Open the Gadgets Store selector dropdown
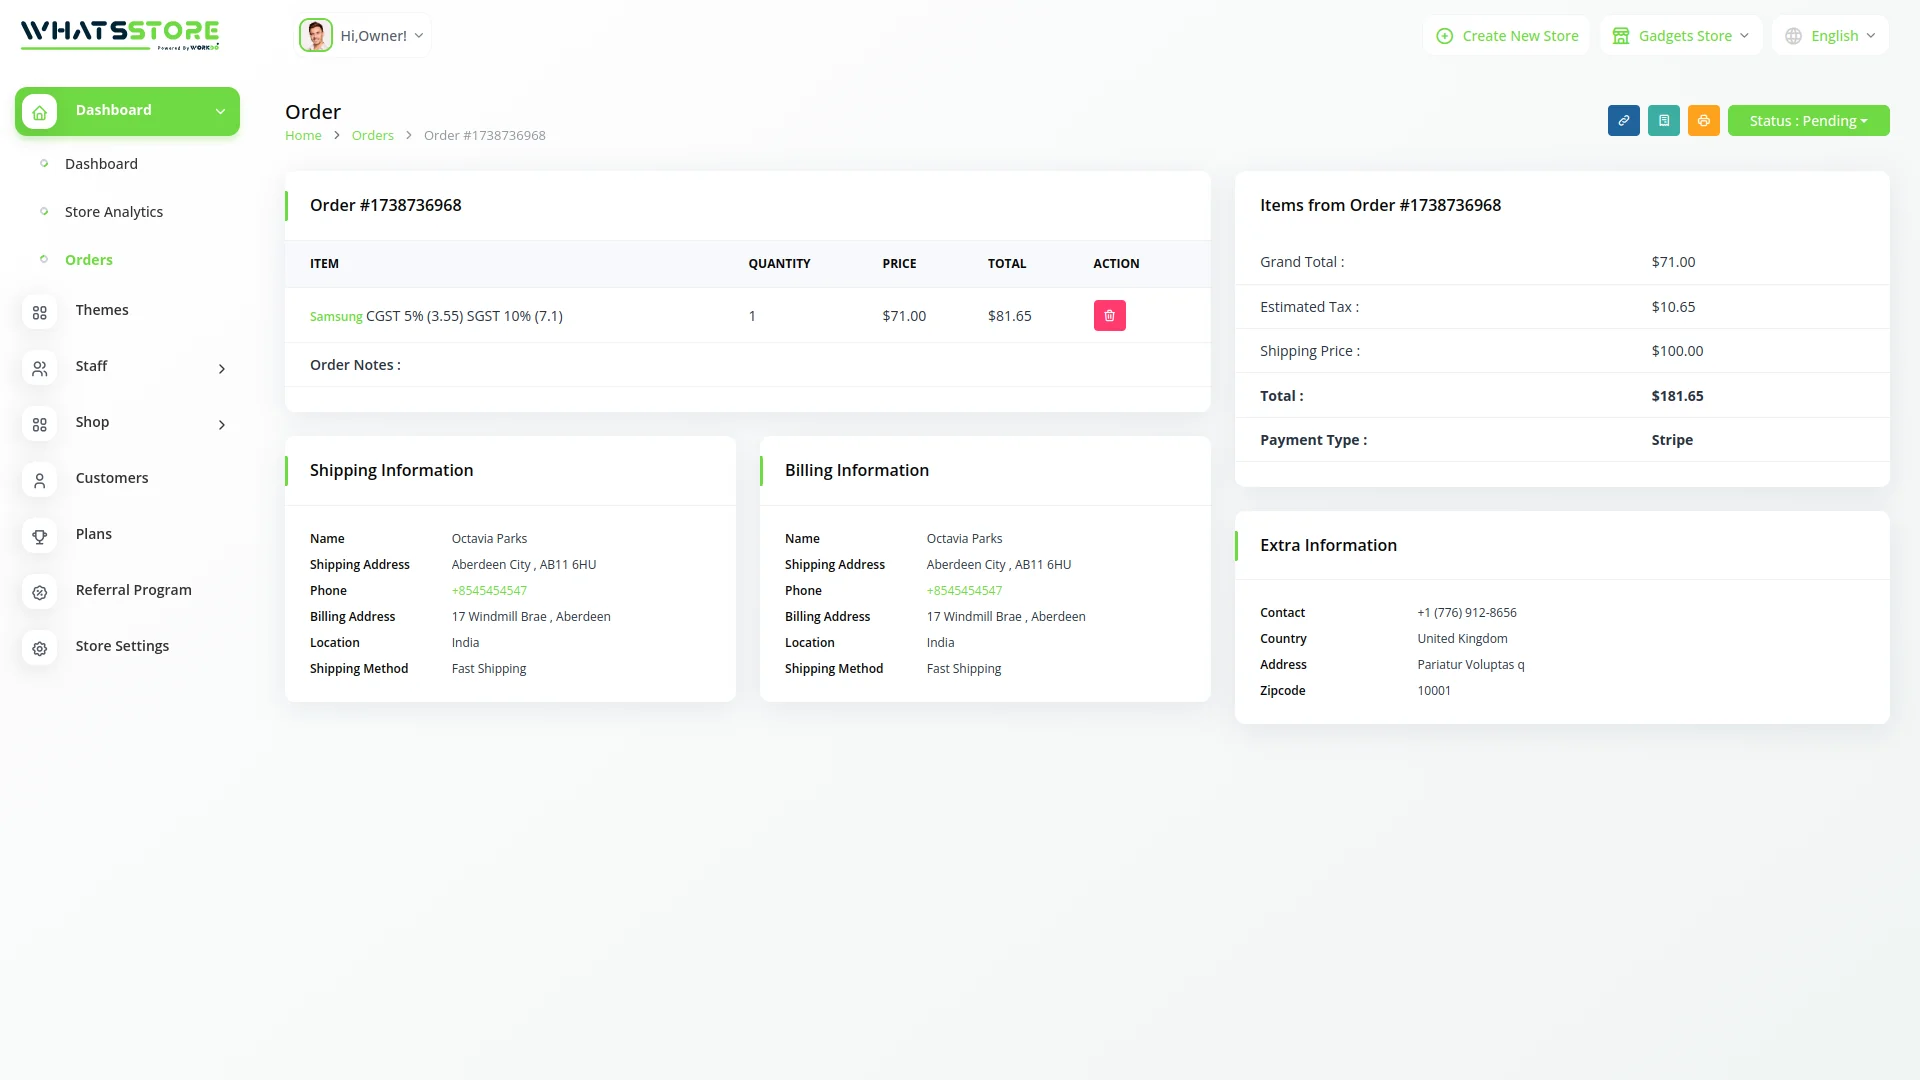Image resolution: width=1920 pixels, height=1080 pixels. (x=1681, y=36)
